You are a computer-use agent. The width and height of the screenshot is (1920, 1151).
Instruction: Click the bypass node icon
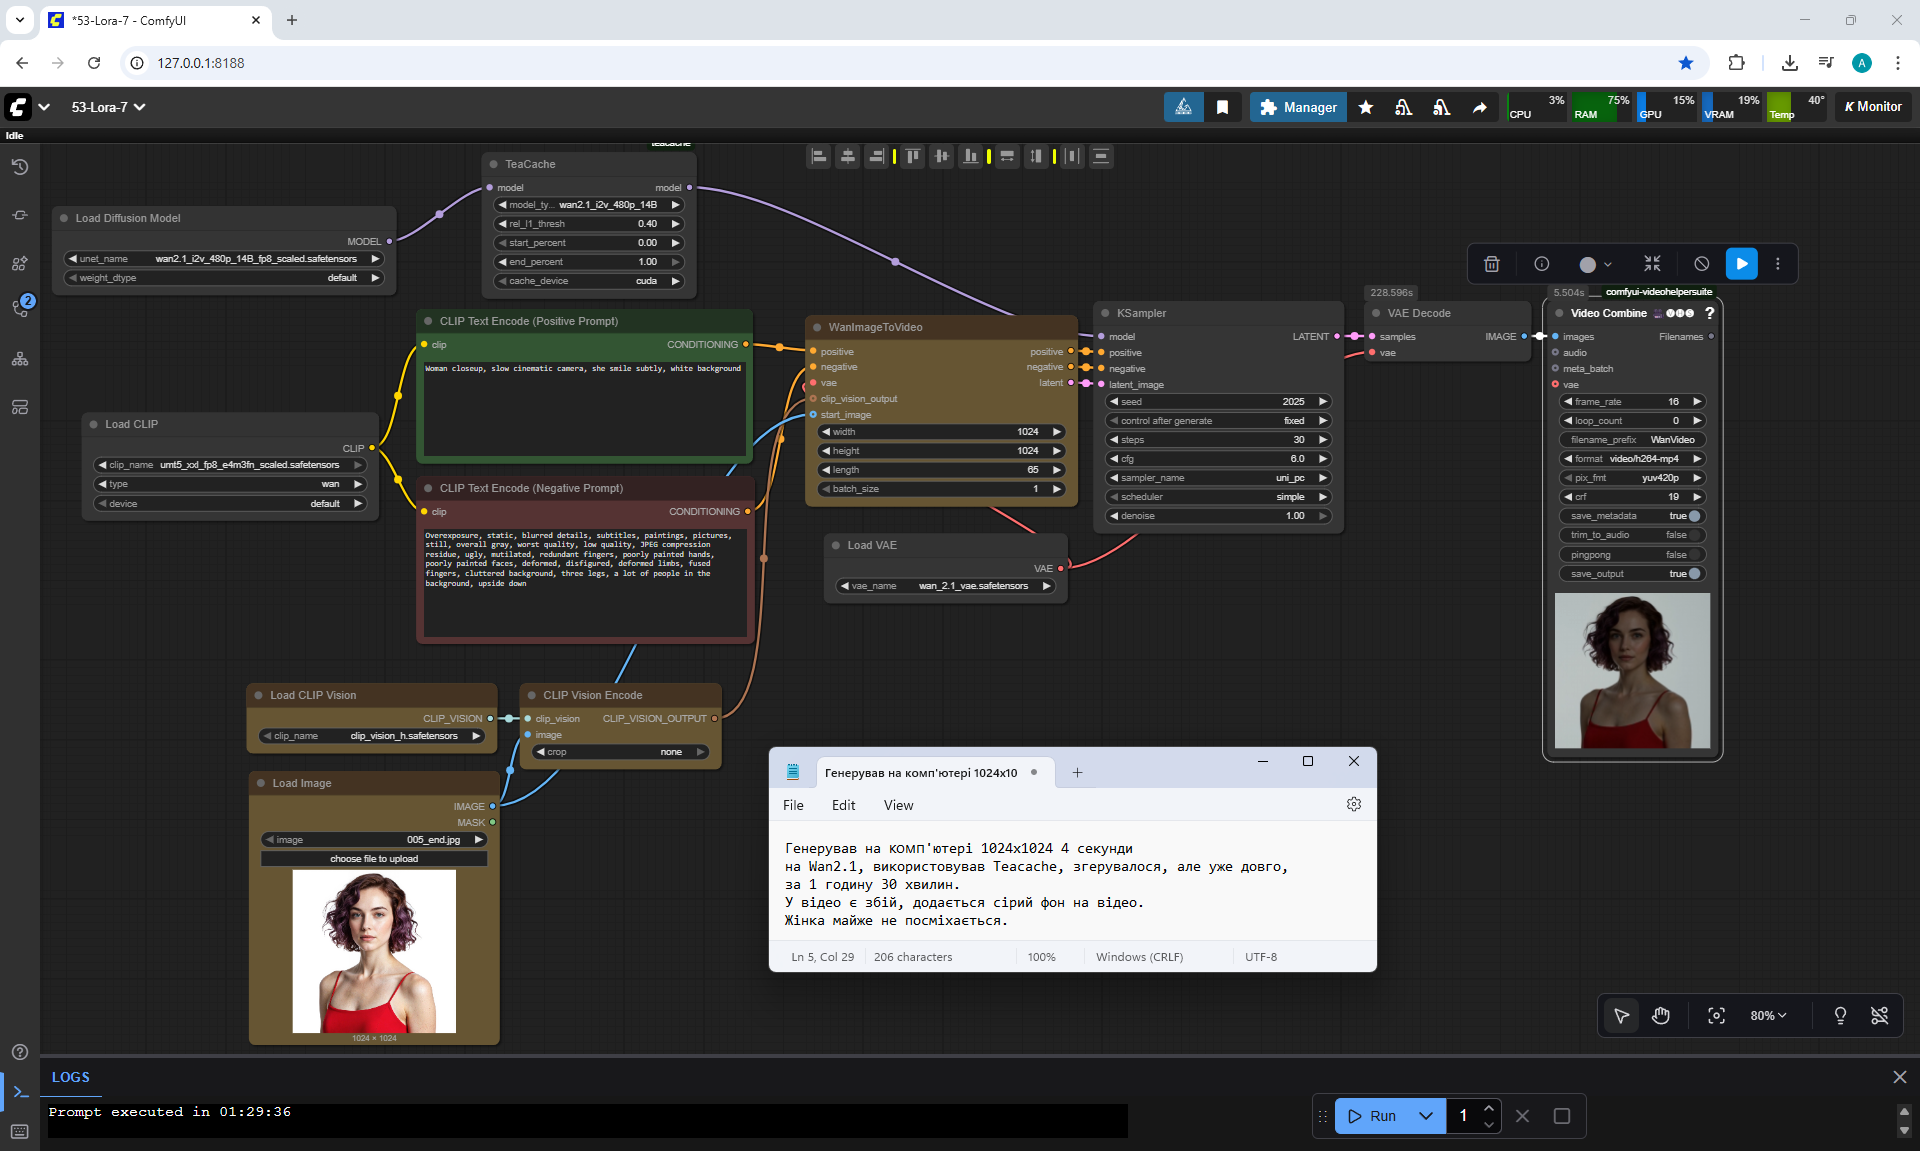coord(1701,264)
